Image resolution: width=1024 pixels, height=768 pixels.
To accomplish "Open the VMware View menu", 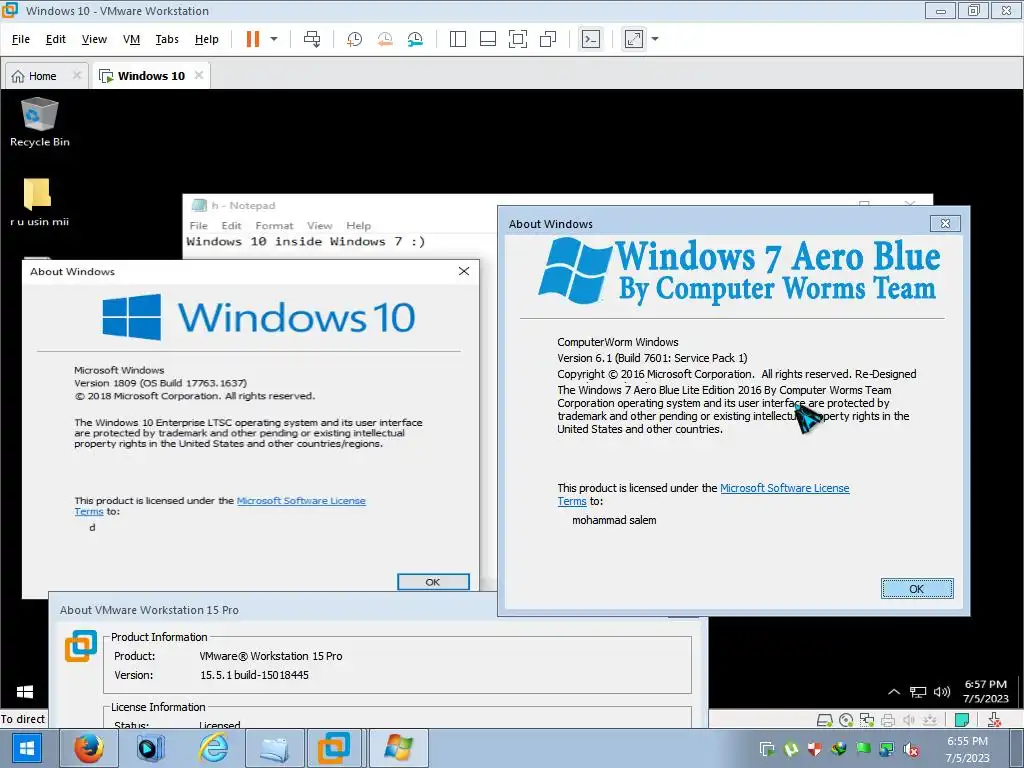I will pyautogui.click(x=94, y=39).
